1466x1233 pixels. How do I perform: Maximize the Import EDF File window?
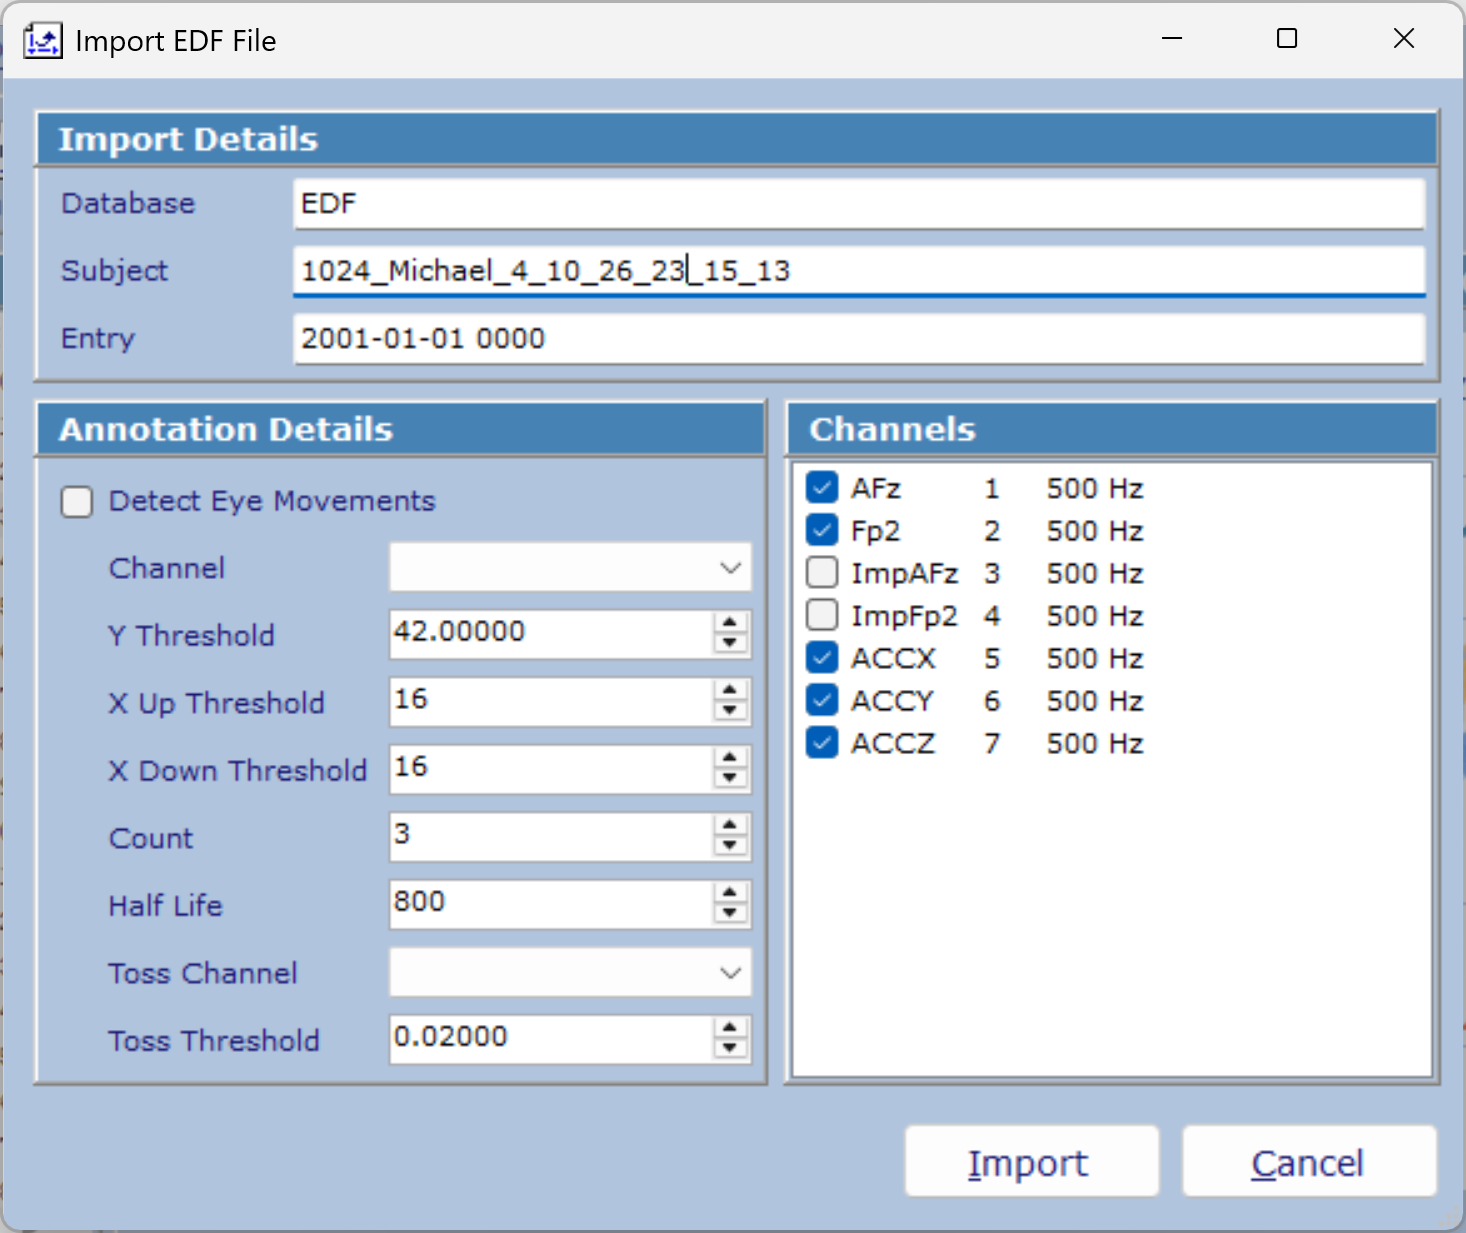[1287, 39]
